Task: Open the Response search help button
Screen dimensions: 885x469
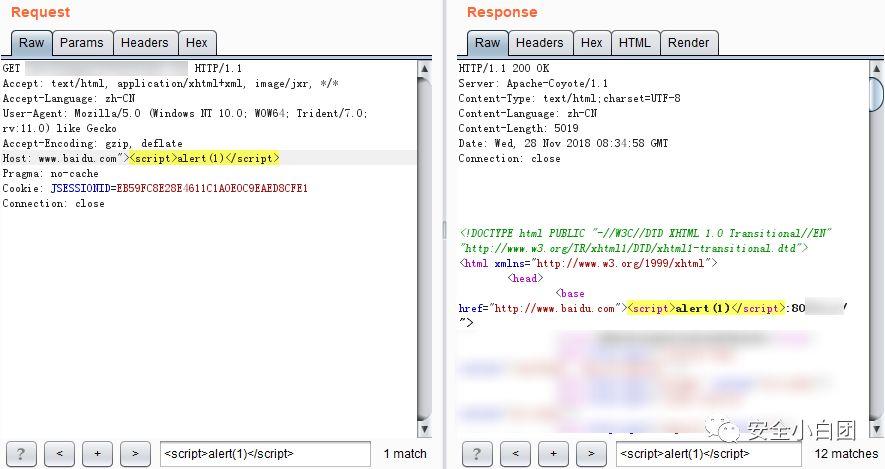Action: 477,454
